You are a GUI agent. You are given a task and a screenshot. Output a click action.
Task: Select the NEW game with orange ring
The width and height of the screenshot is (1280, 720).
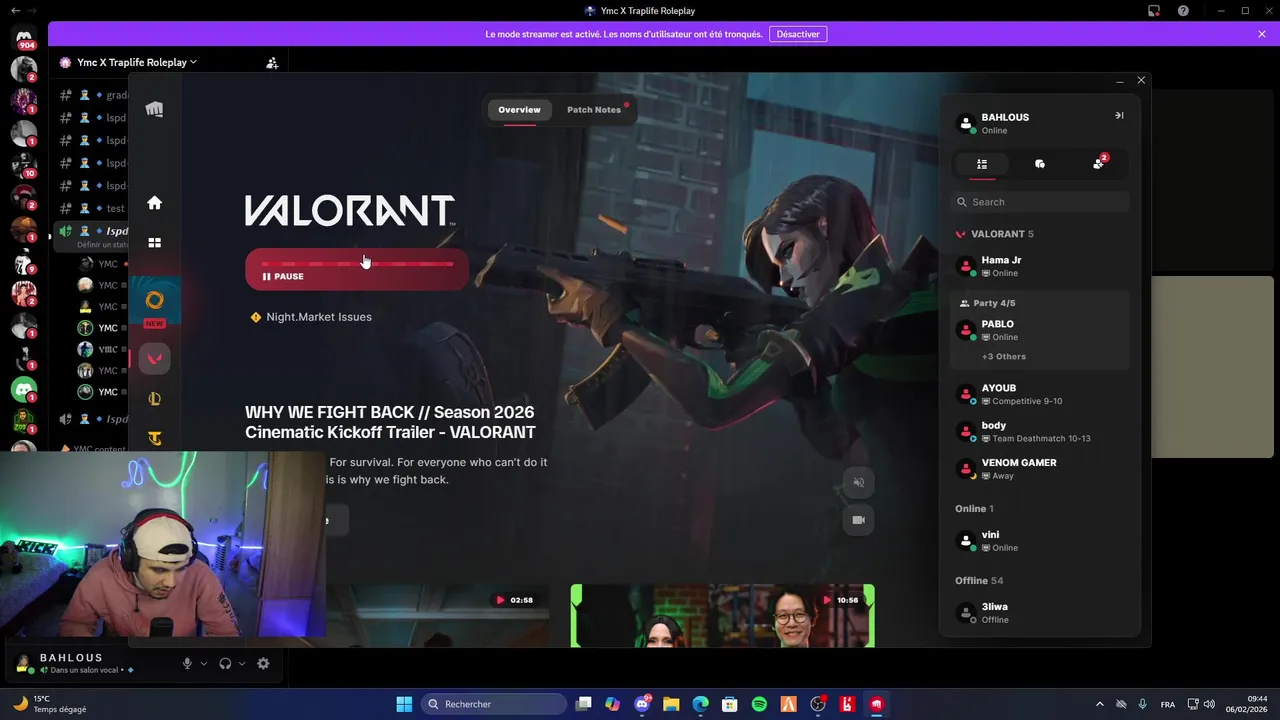pyautogui.click(x=154, y=300)
